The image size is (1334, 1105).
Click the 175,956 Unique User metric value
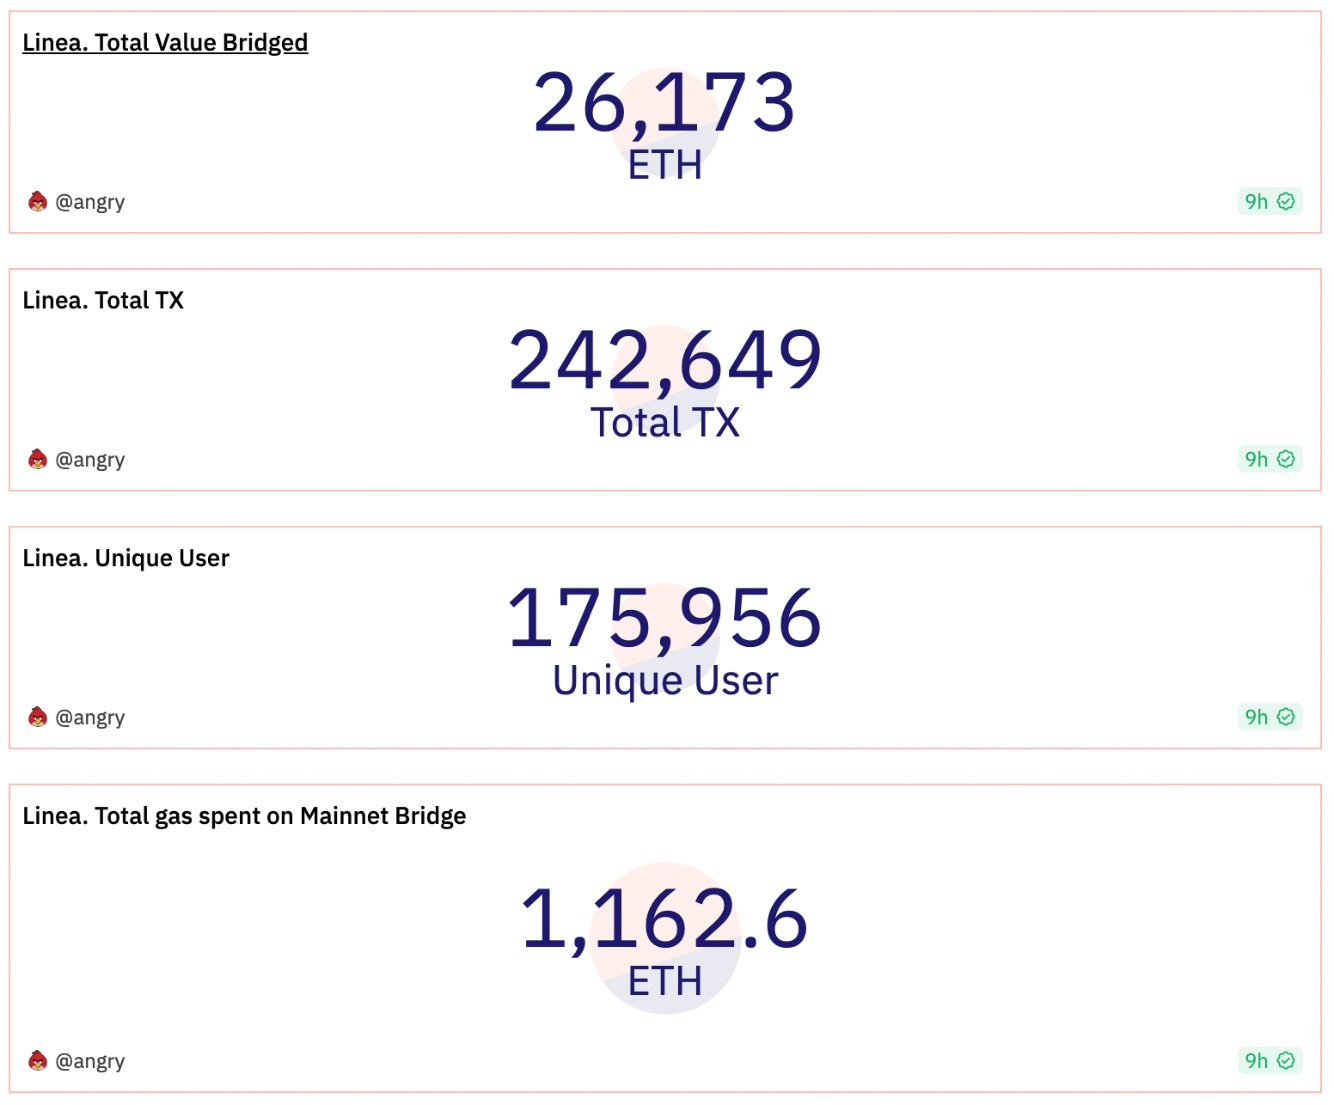(x=664, y=620)
